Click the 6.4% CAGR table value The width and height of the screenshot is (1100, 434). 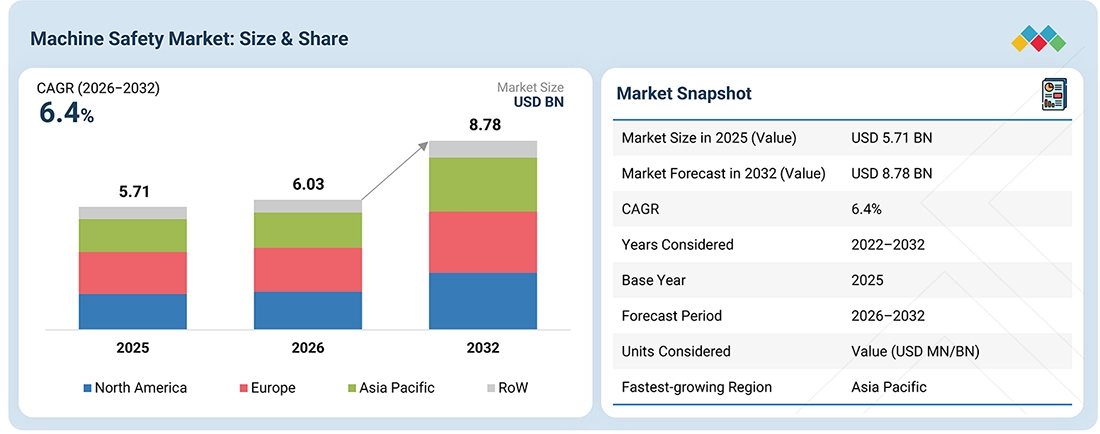pyautogui.click(x=867, y=209)
